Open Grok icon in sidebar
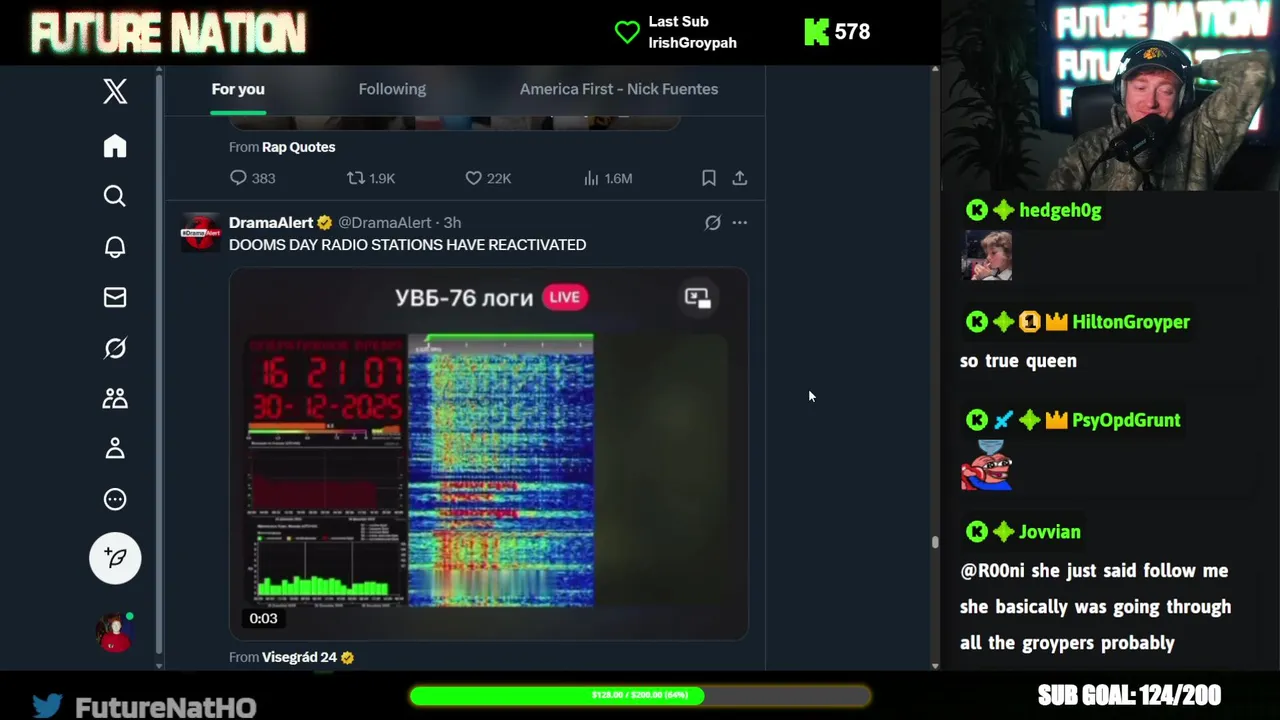This screenshot has height=720, width=1280. click(x=115, y=348)
